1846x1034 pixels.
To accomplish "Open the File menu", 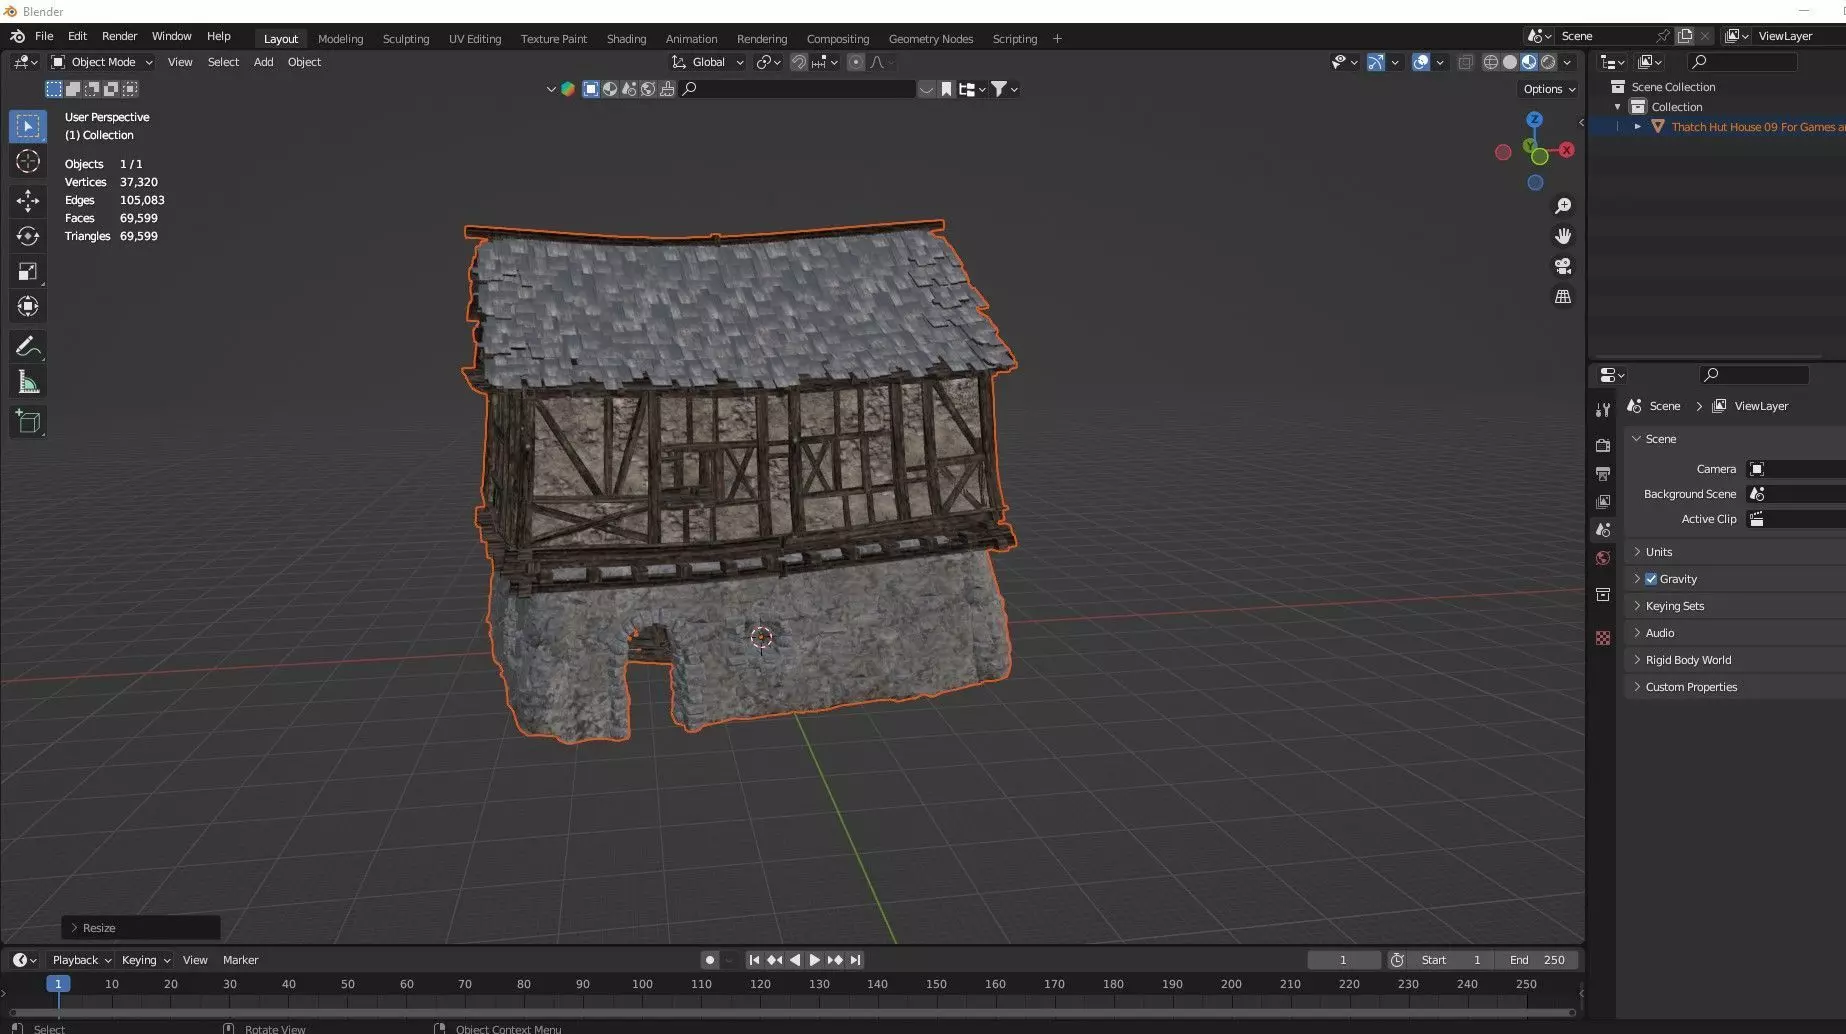I will point(44,36).
